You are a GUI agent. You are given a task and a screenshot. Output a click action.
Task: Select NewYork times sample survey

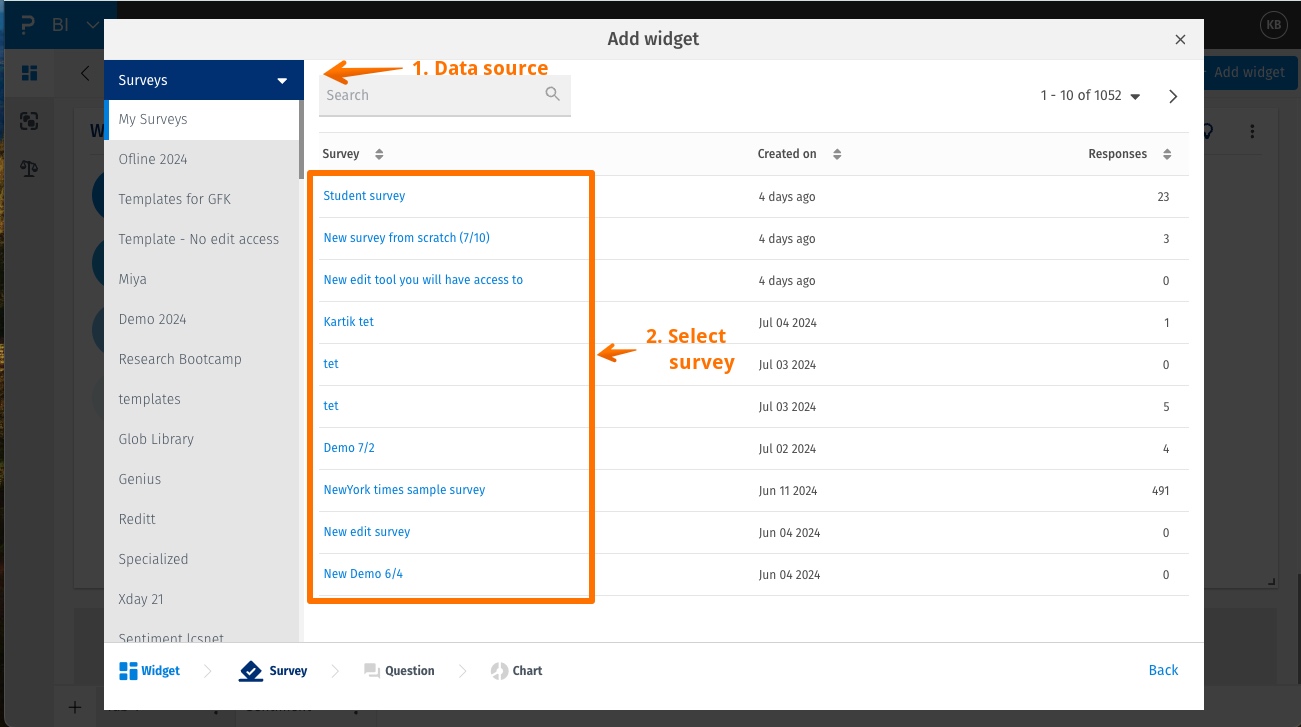click(x=404, y=490)
